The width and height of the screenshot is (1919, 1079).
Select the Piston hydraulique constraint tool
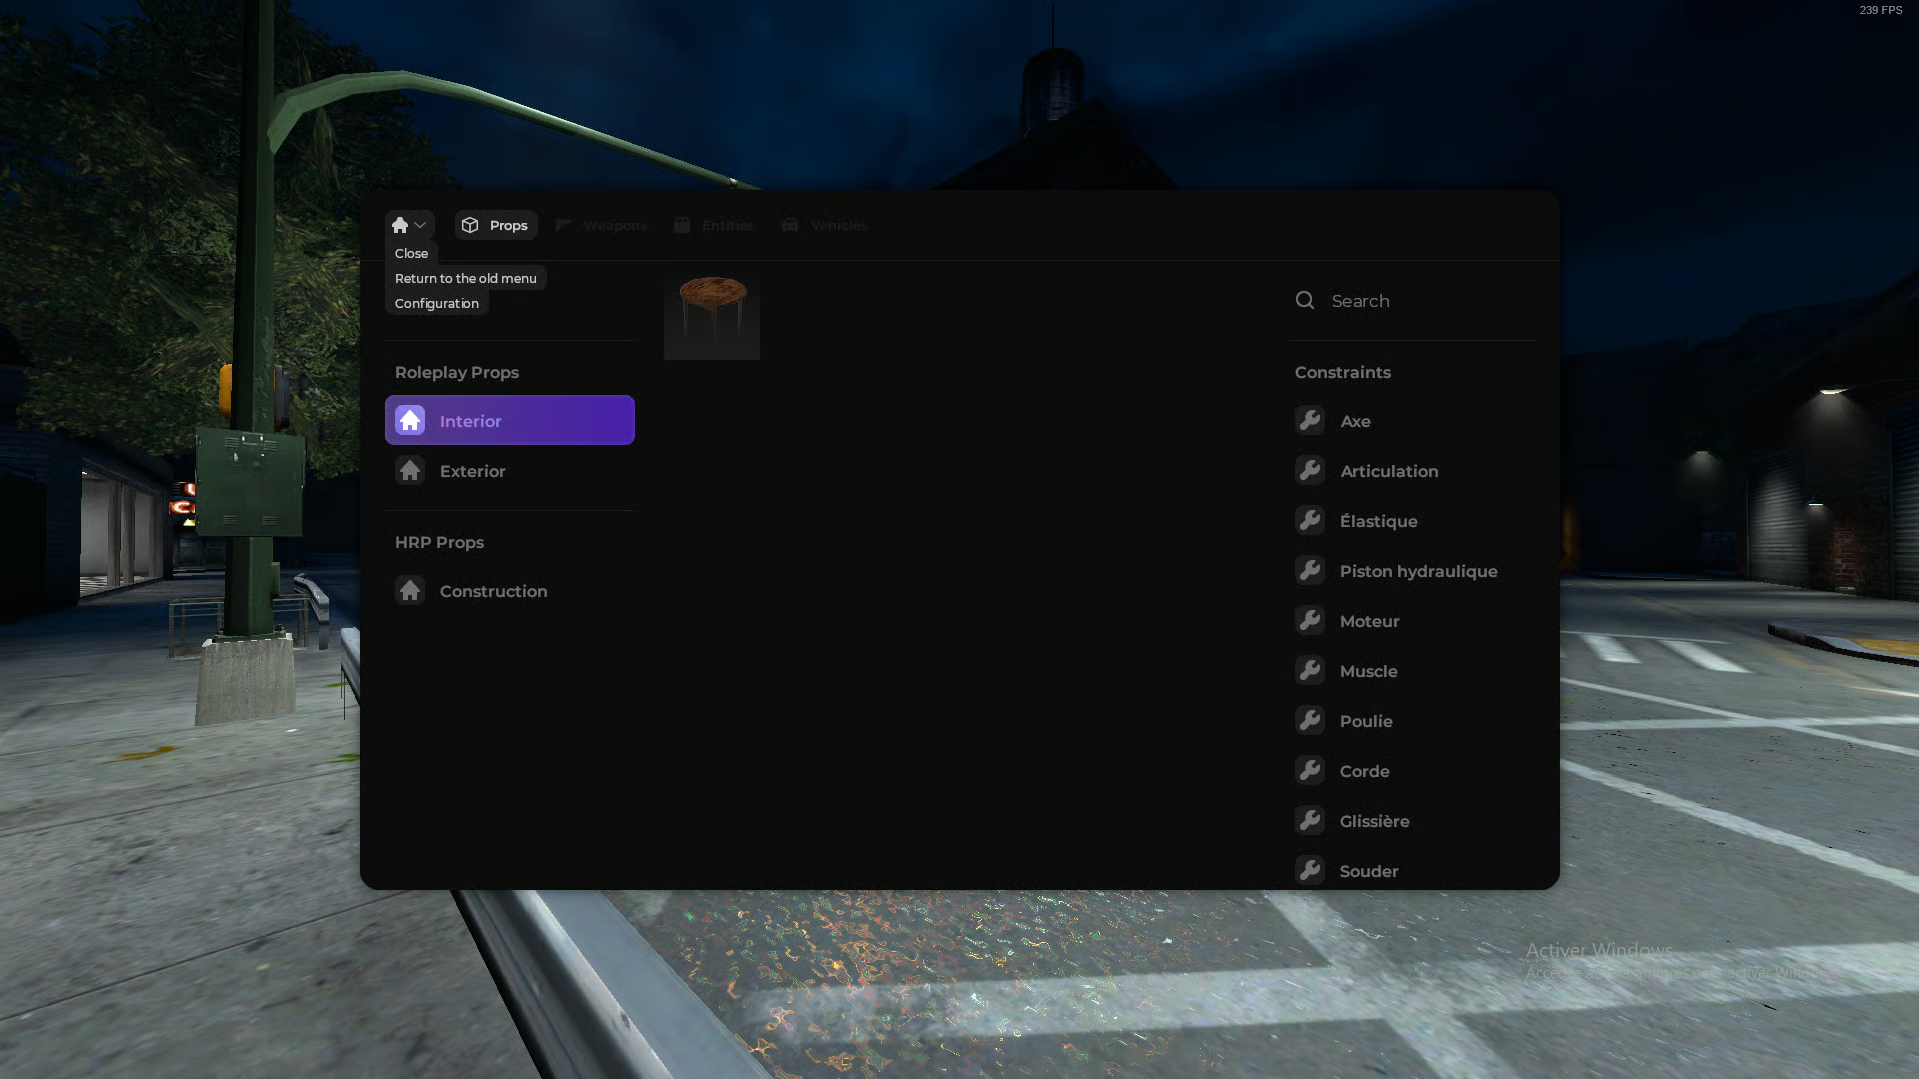click(1412, 570)
